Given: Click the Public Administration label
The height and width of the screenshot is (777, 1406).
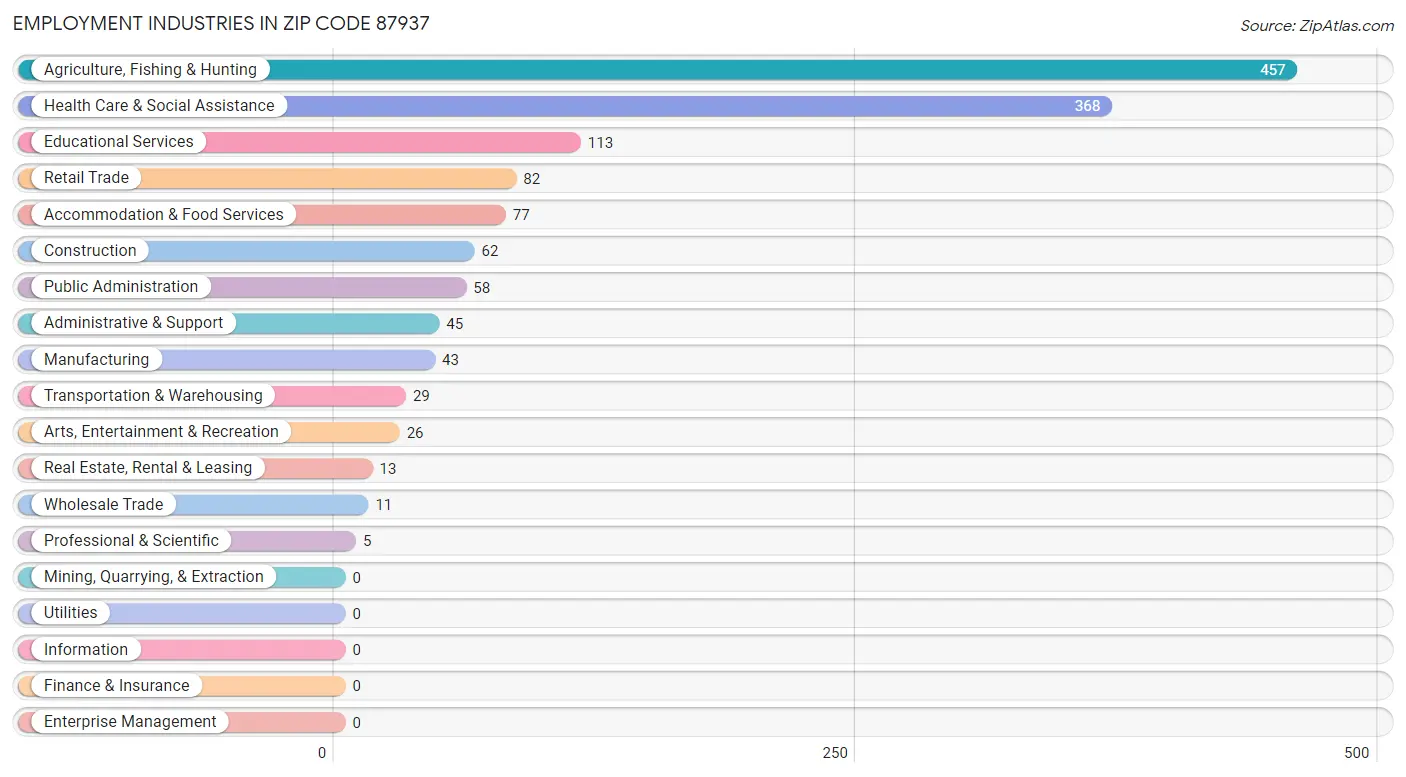Looking at the screenshot, I should pyautogui.click(x=121, y=287).
